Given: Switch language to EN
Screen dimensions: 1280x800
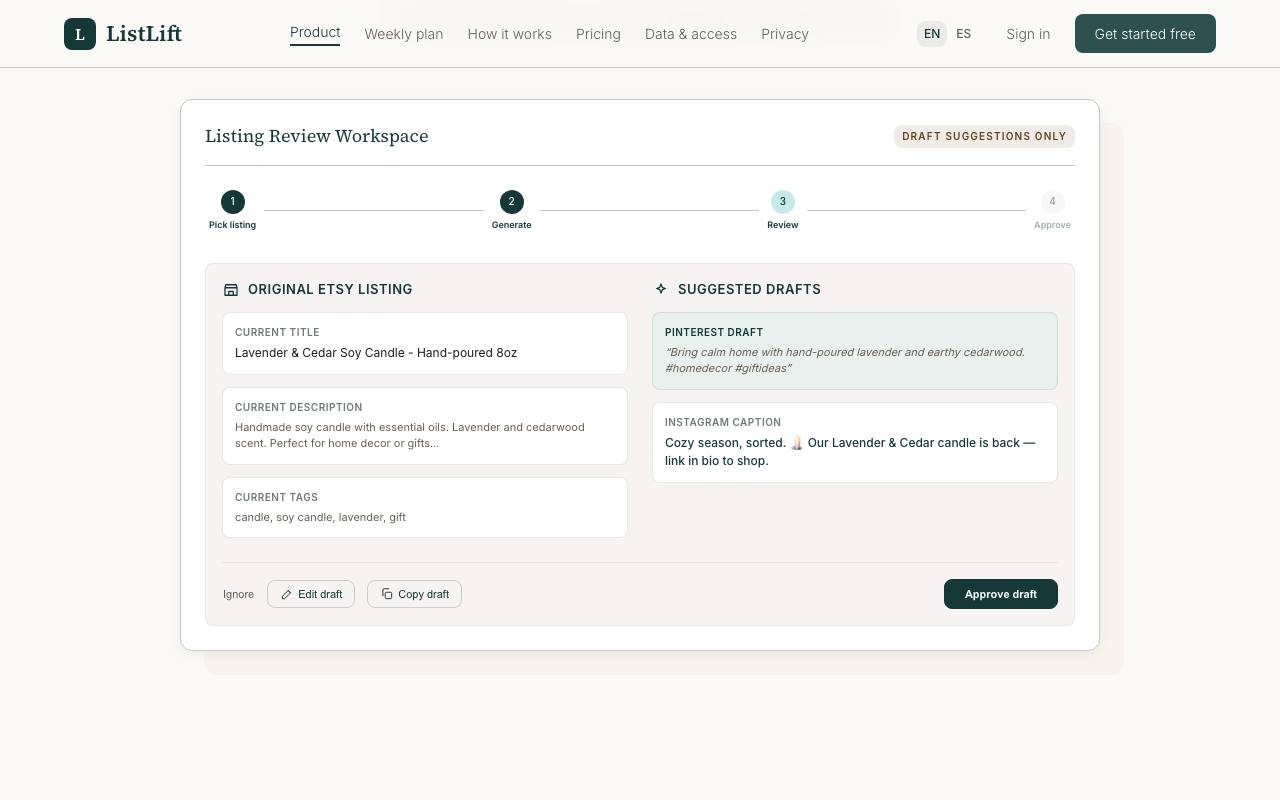Looking at the screenshot, I should 932,34.
